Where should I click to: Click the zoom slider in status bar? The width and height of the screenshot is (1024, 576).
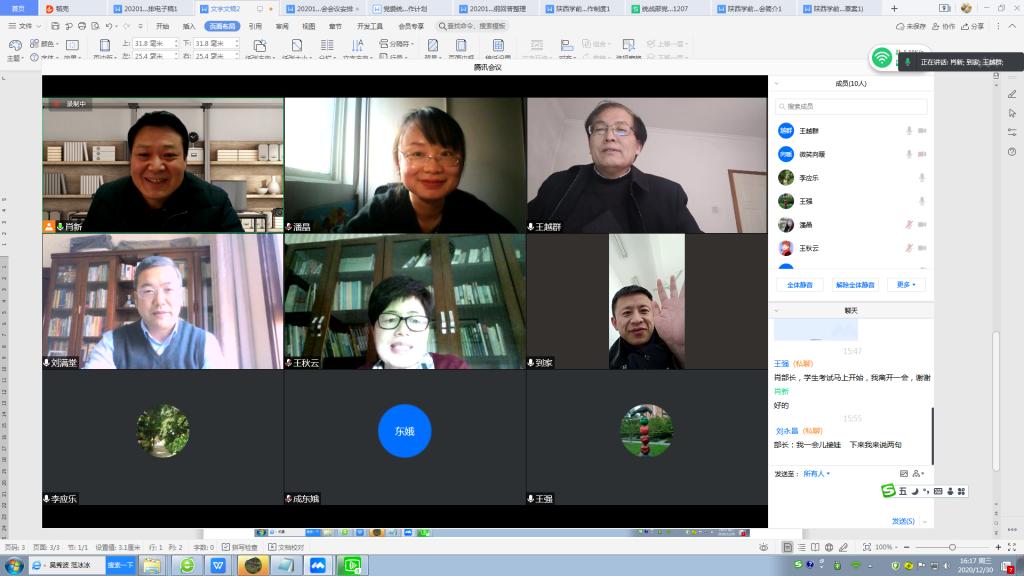click(950, 548)
